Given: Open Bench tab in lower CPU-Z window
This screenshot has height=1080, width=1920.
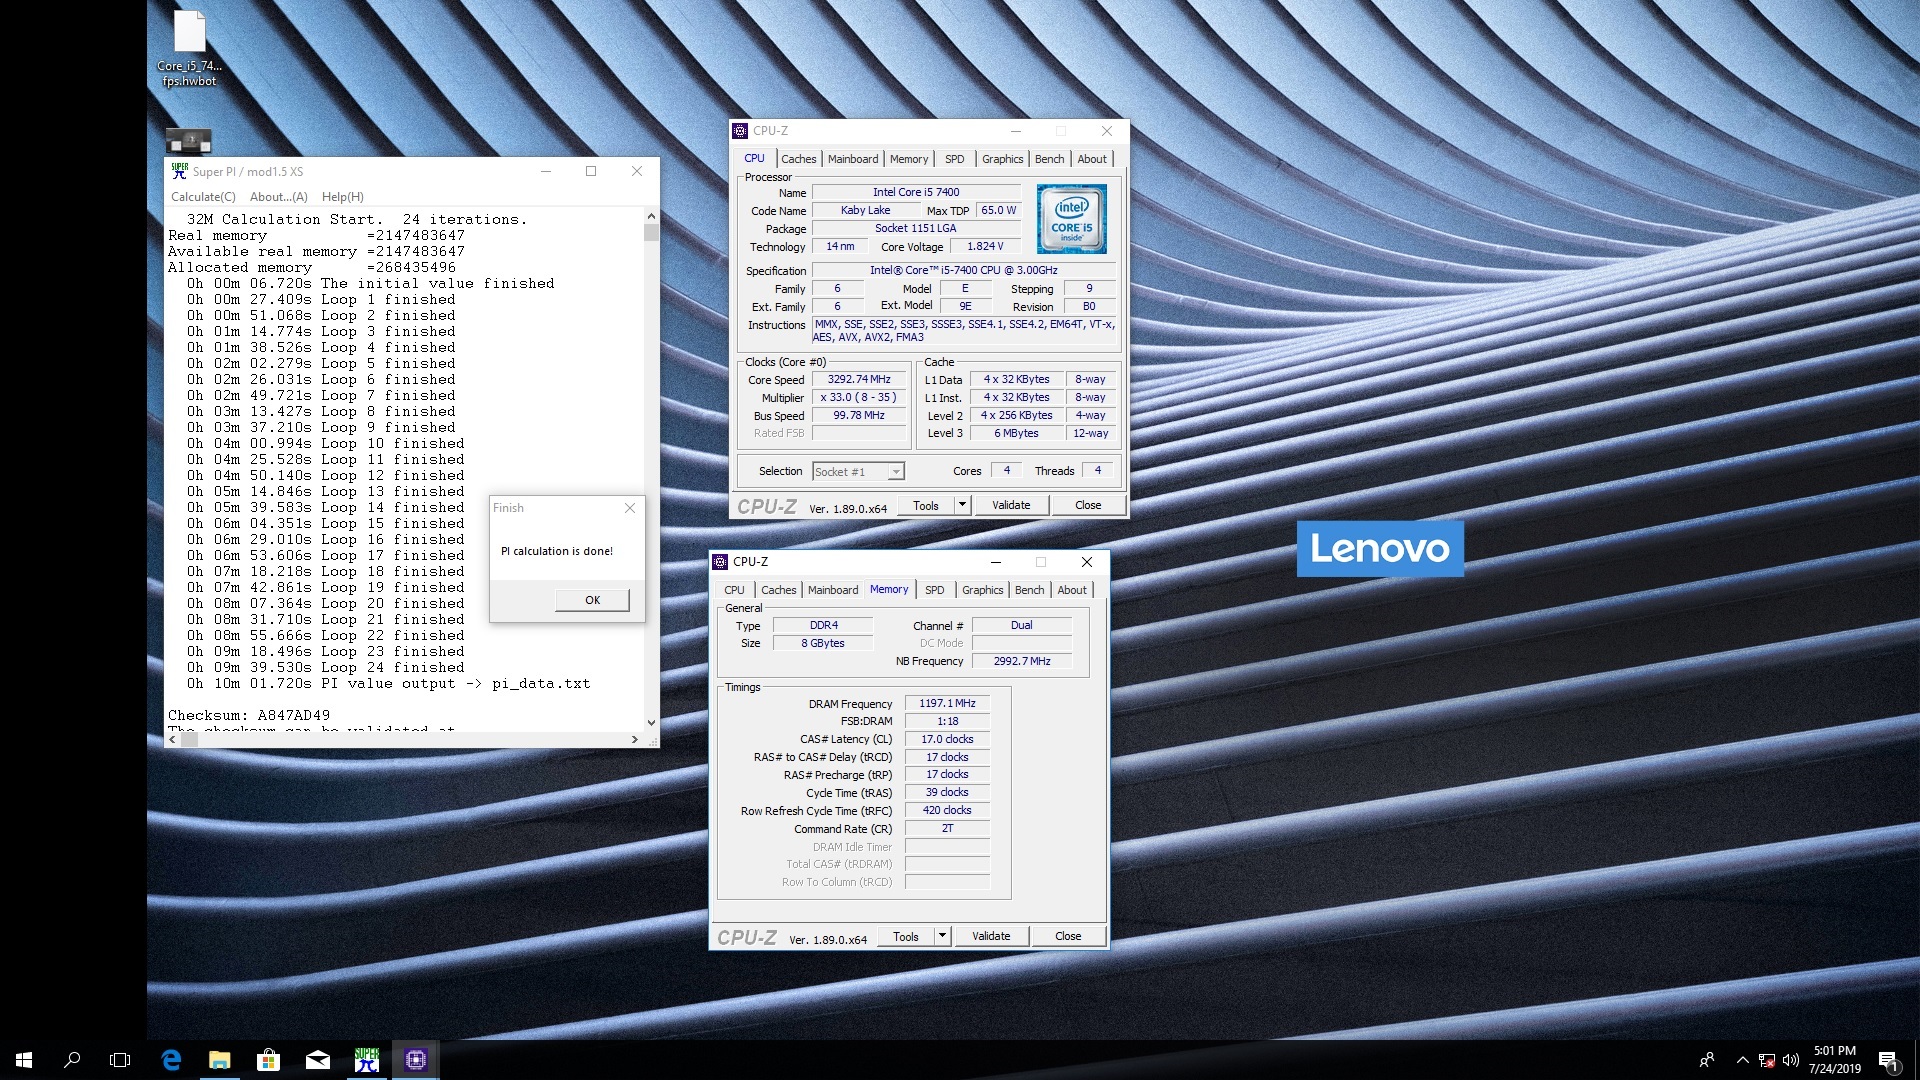Looking at the screenshot, I should (1029, 590).
